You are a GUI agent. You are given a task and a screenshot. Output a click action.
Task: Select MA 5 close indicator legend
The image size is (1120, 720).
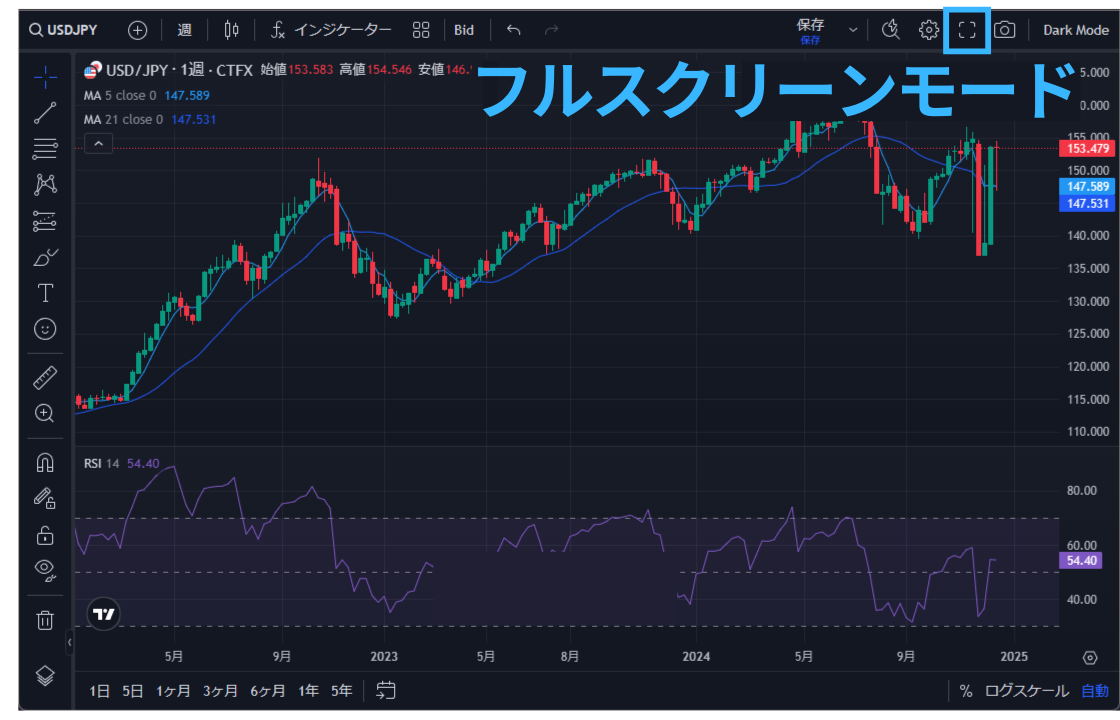click(146, 96)
